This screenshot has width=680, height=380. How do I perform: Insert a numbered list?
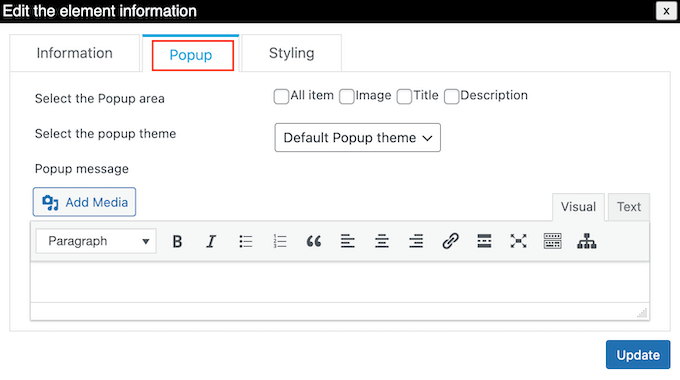(x=280, y=241)
